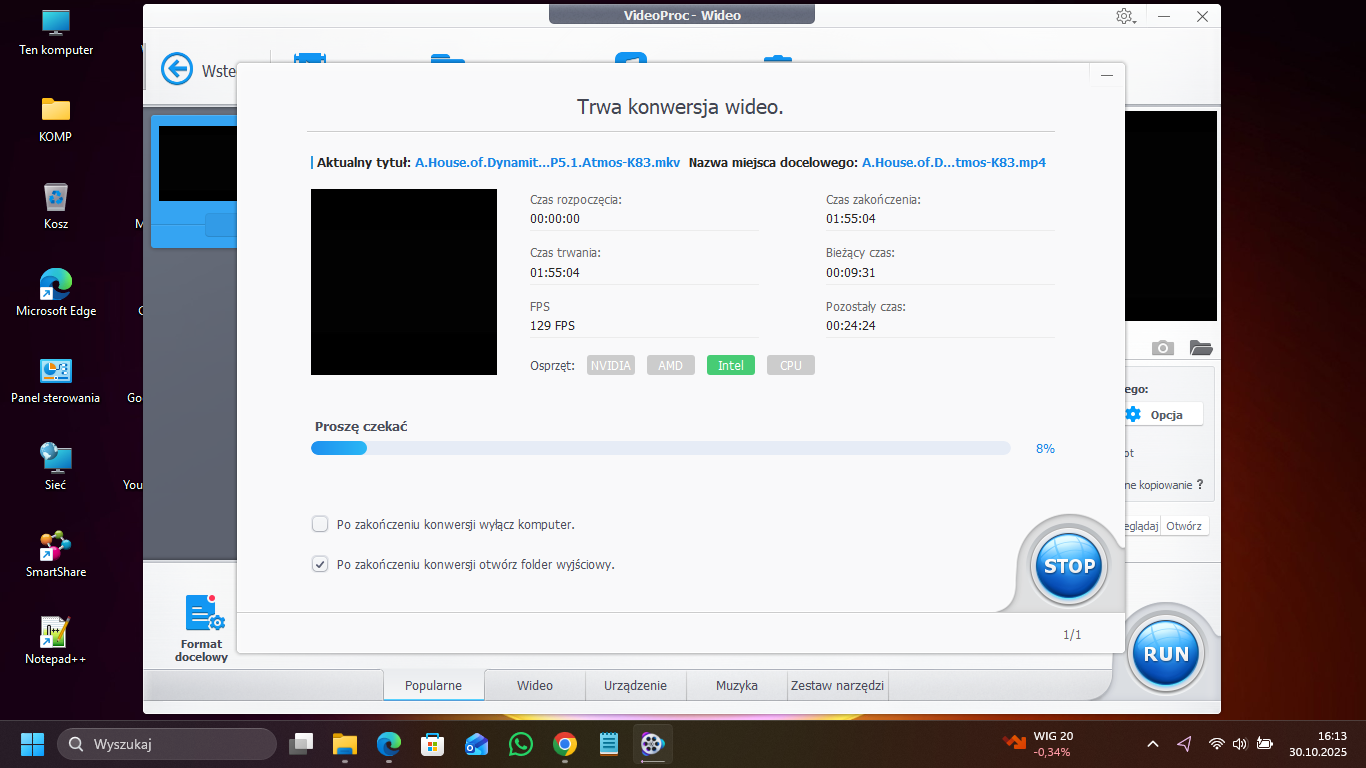The image size is (1366, 768).
Task: Enable shutdown computer after conversion checkbox
Action: pos(320,524)
